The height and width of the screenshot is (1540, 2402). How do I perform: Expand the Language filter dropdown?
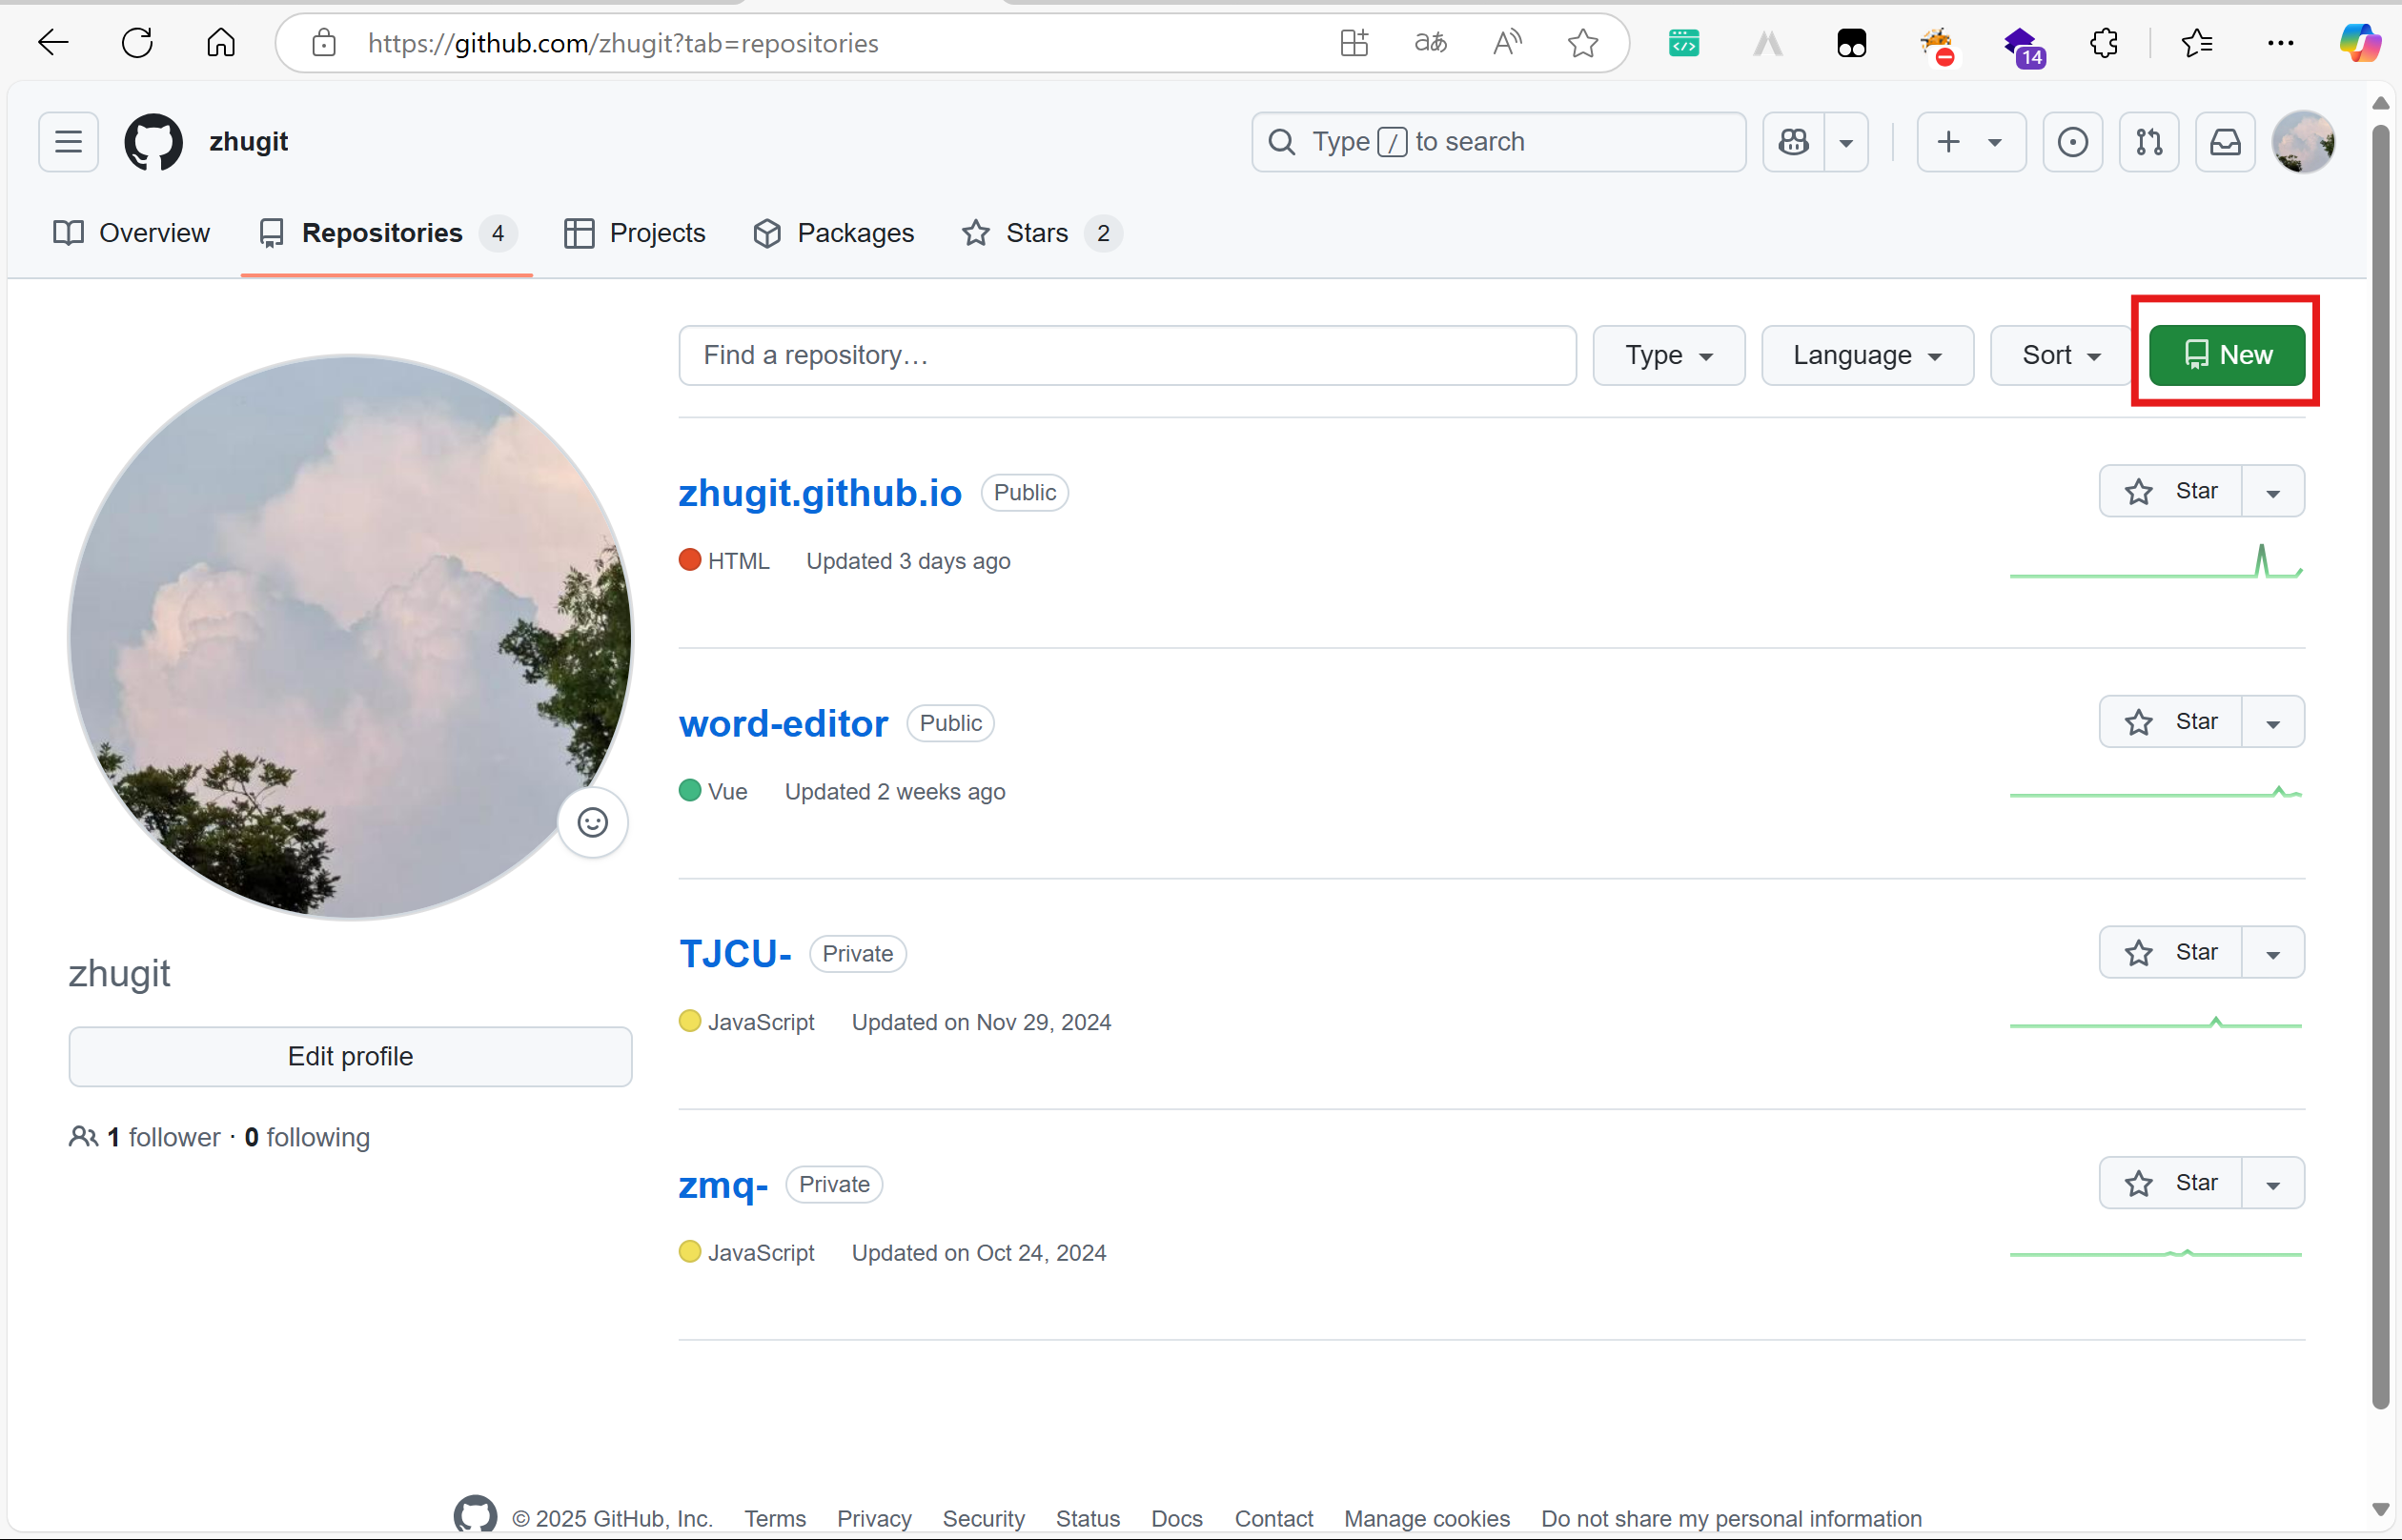(1867, 355)
